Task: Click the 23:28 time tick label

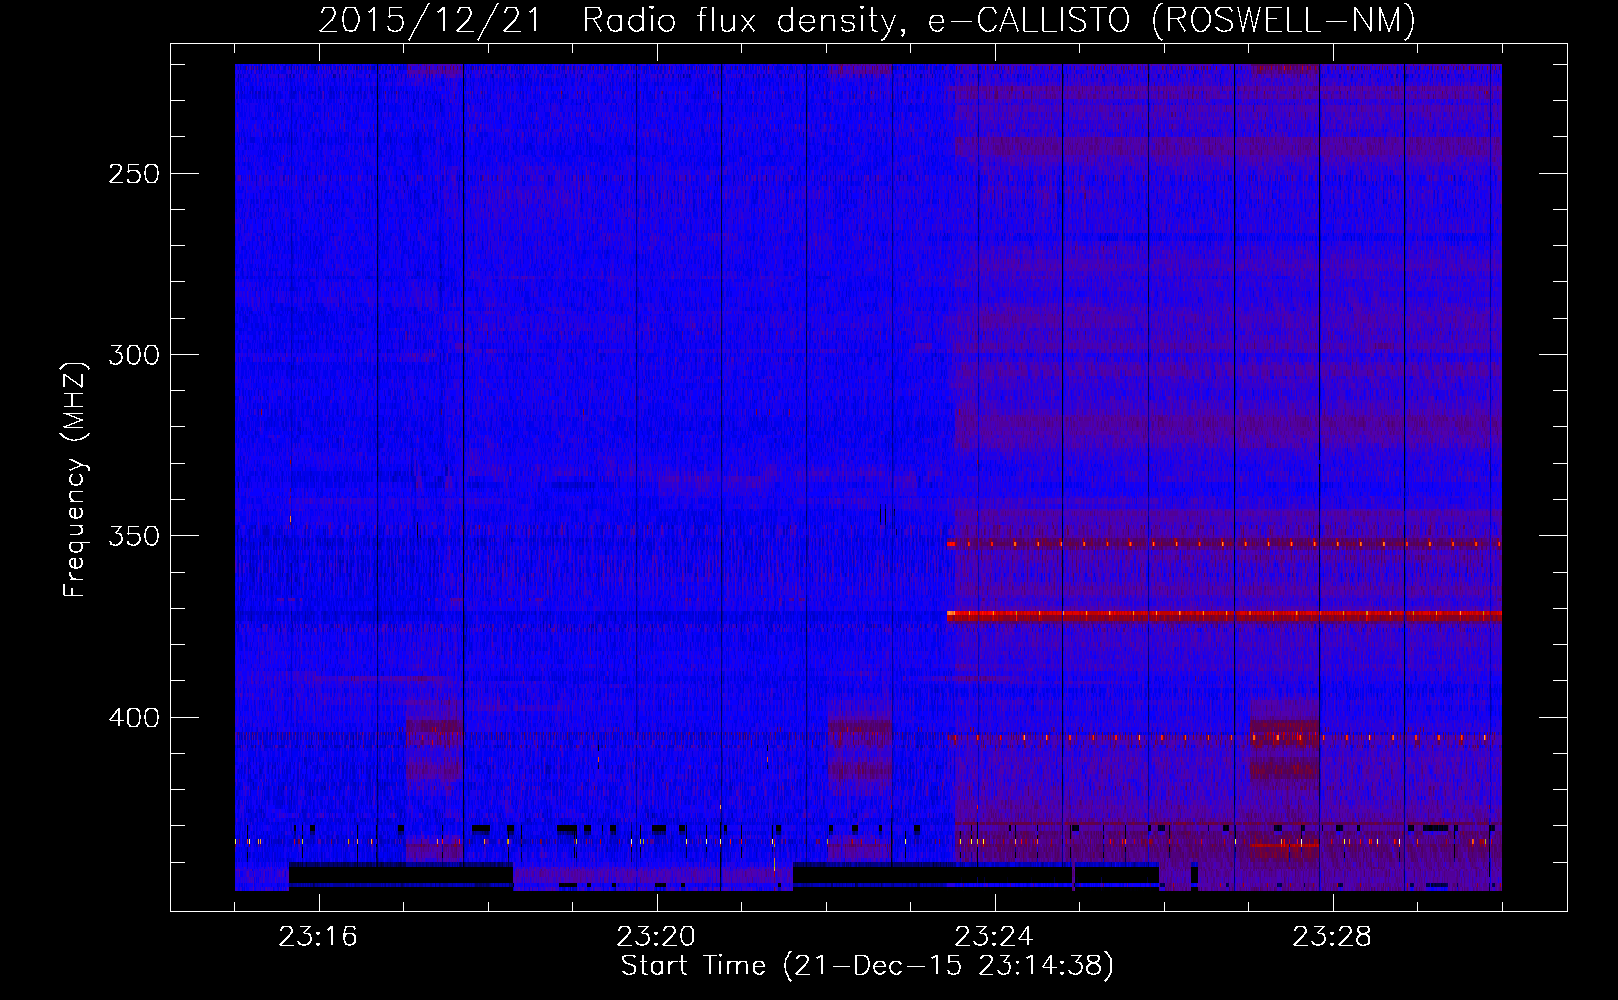Action: coord(1332,937)
